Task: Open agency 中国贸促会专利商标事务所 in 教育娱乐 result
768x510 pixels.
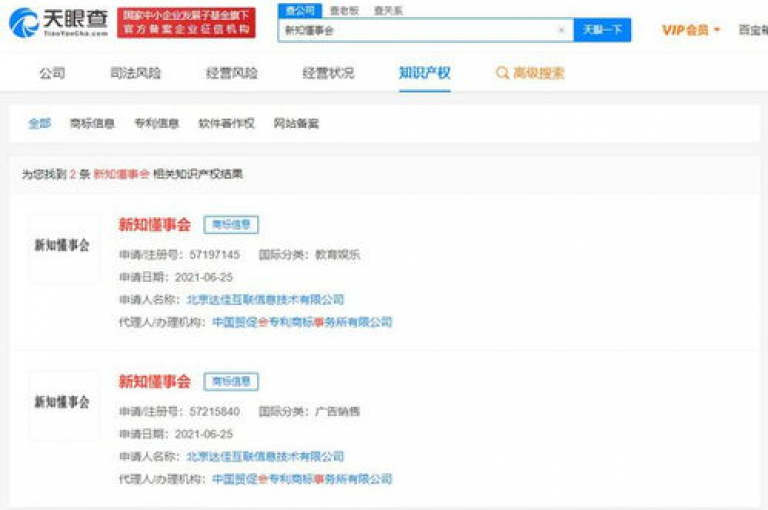Action: pyautogui.click(x=302, y=322)
